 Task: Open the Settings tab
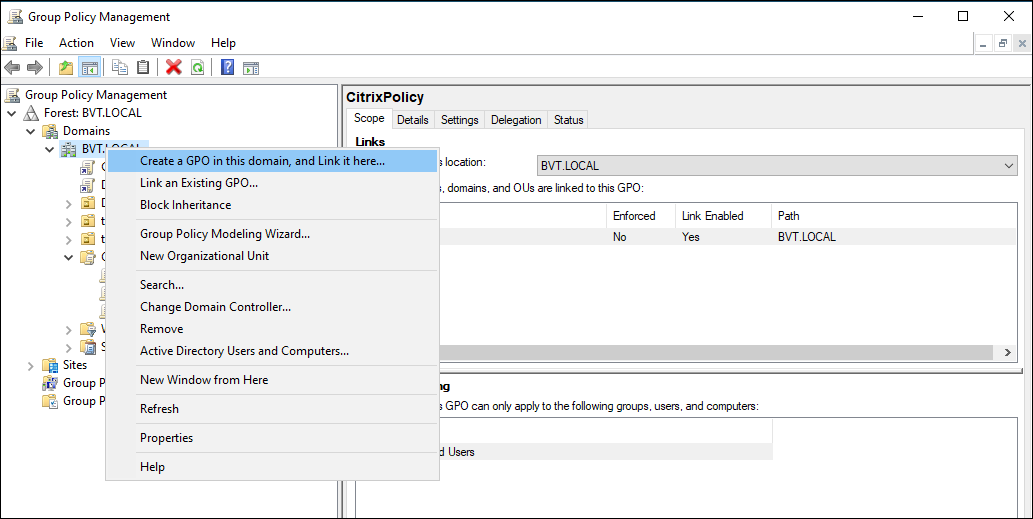(x=459, y=120)
